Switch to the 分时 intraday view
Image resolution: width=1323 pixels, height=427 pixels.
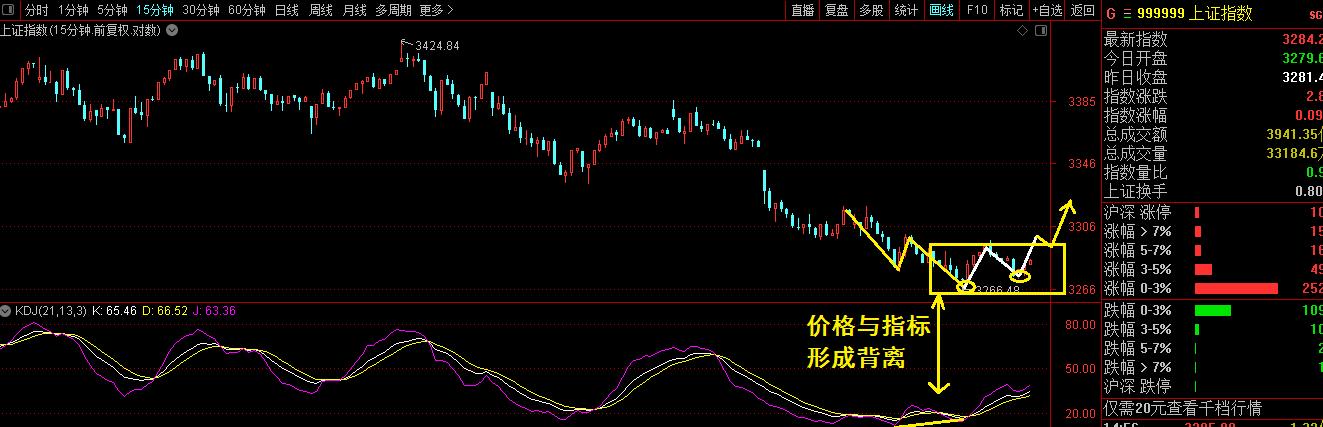tap(36, 10)
